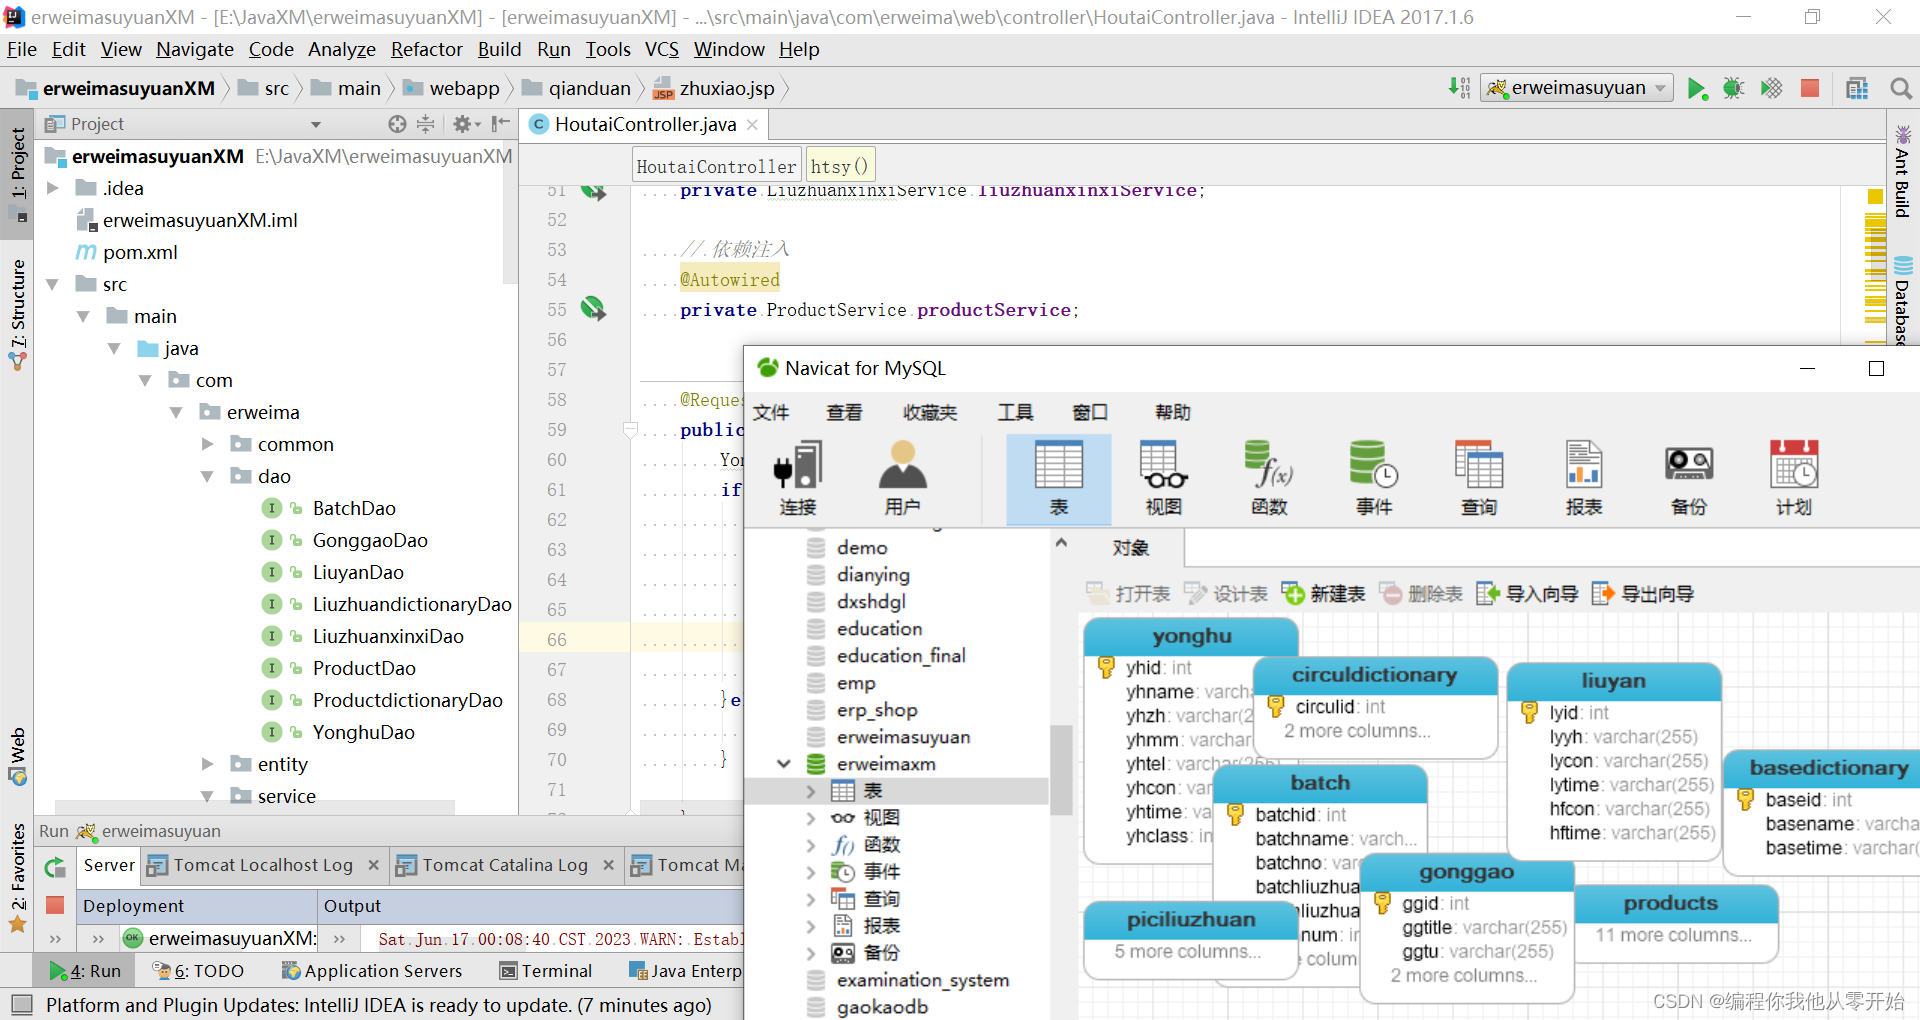The height and width of the screenshot is (1020, 1920).
Task: Select the Server tab in Run panel
Action: (109, 865)
